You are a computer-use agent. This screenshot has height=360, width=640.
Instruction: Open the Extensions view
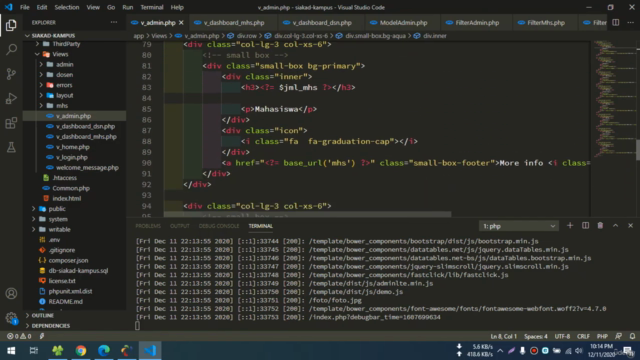[x=11, y=123]
